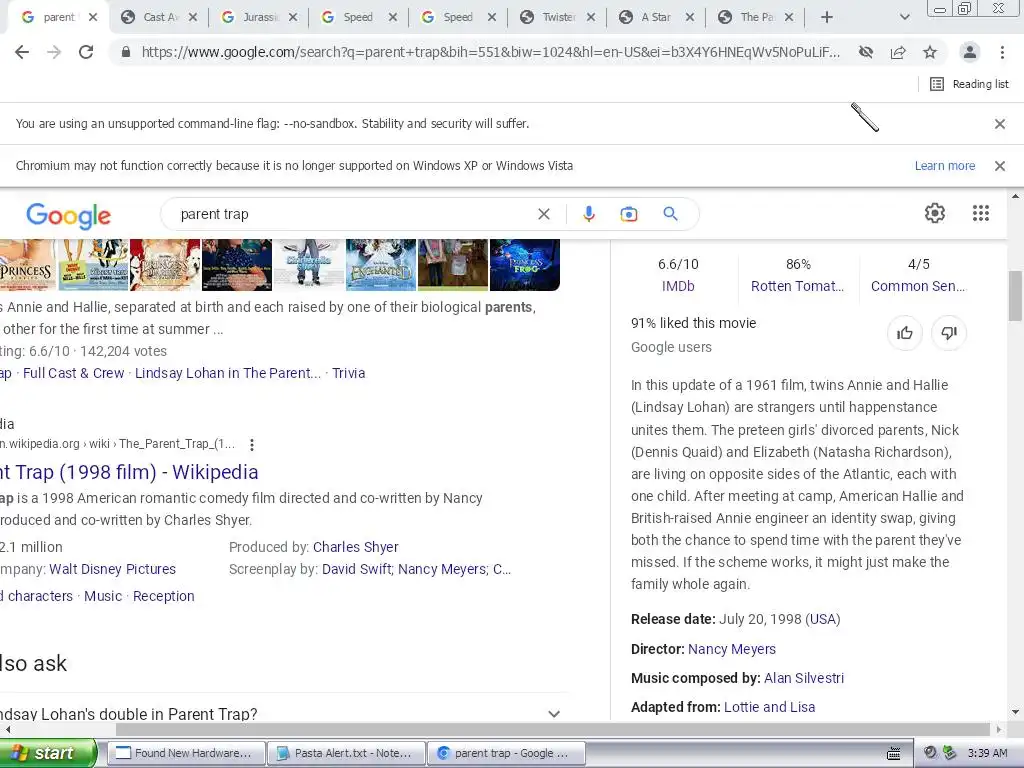
Task: Click the taskbar clock showing 3:39 AM
Action: (x=987, y=753)
